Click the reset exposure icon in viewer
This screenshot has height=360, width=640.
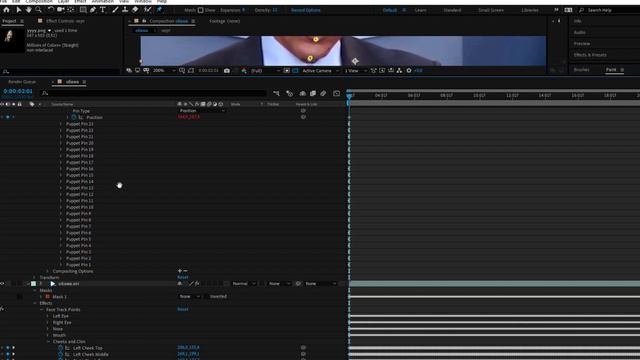(409, 71)
